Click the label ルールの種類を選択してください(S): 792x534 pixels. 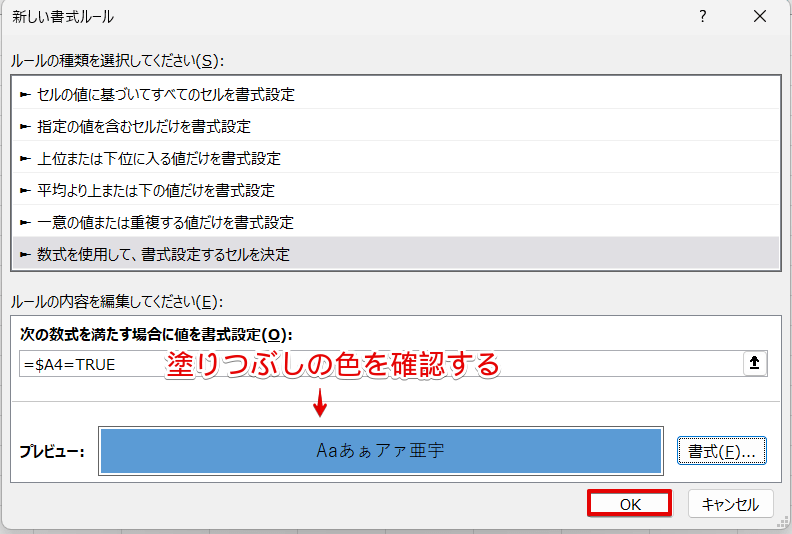(x=117, y=61)
